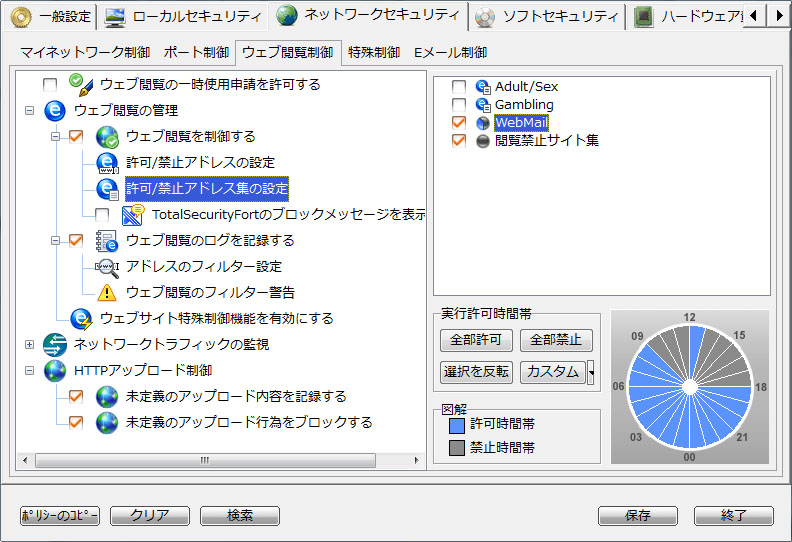Collapse the ウェブ閲覧の管理 tree node
The width and height of the screenshot is (792, 542).
click(x=29, y=110)
